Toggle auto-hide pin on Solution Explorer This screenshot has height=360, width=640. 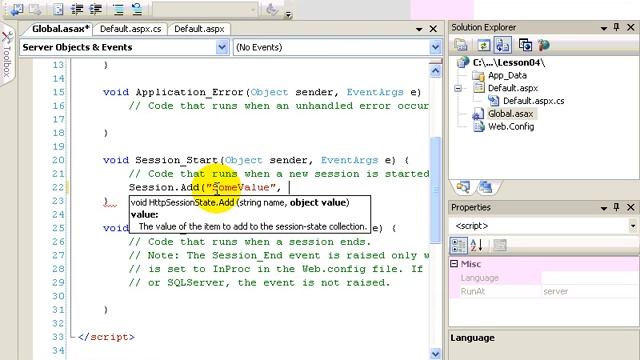616,27
